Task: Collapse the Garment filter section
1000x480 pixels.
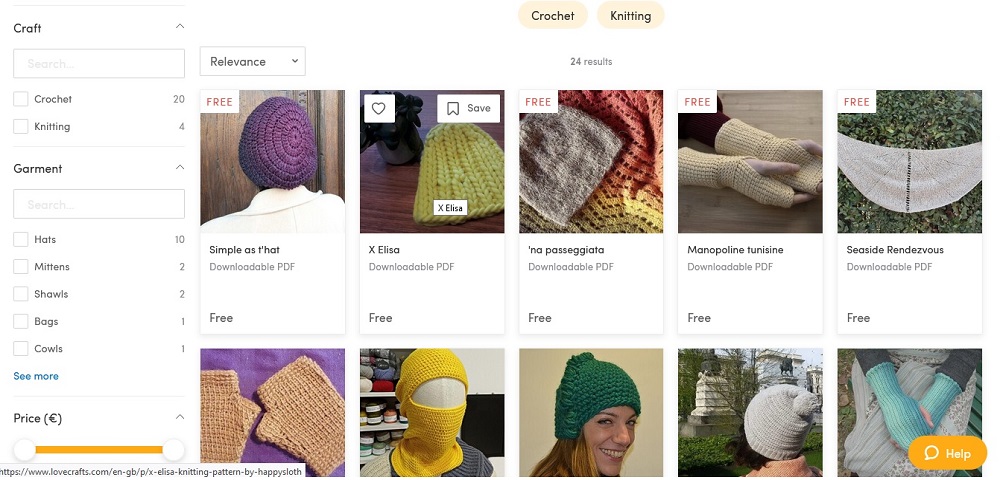Action: coord(179,168)
